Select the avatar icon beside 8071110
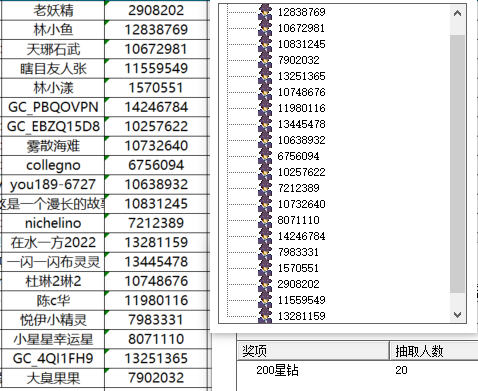The width and height of the screenshot is (478, 391). [x=265, y=220]
